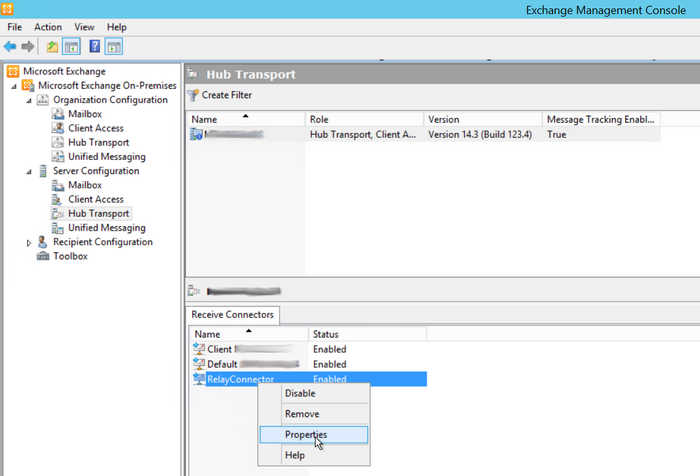Click Enabled status of Client connector
Image resolution: width=700 pixels, height=476 pixels.
pyautogui.click(x=329, y=349)
